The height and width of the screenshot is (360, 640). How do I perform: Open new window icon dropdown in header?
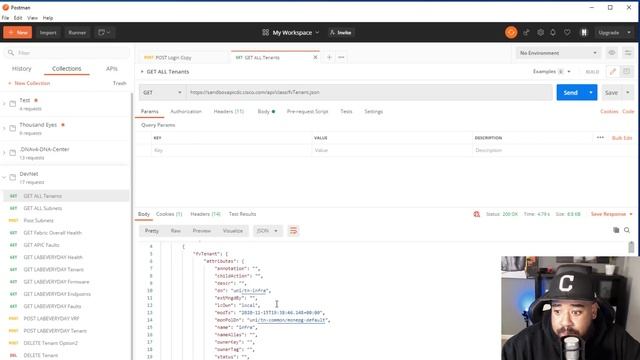[104, 32]
